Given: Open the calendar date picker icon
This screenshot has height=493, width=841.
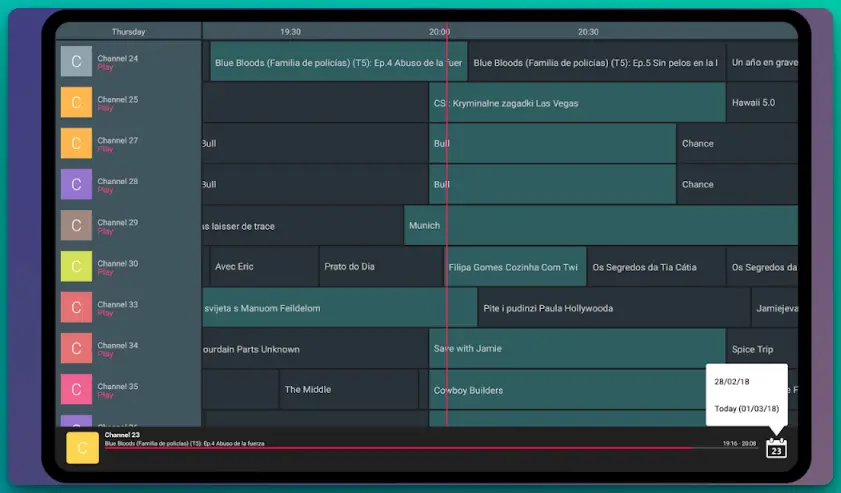Looking at the screenshot, I should [776, 448].
